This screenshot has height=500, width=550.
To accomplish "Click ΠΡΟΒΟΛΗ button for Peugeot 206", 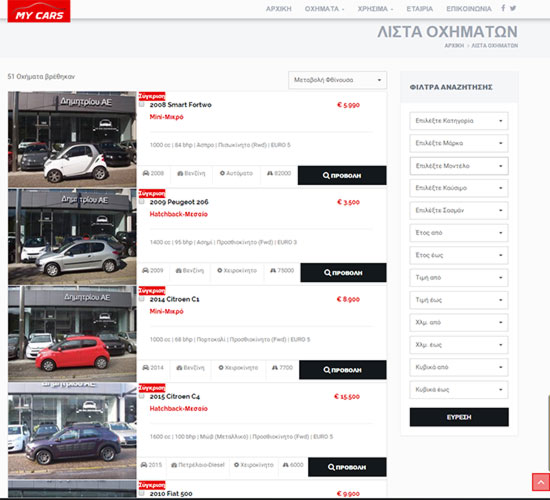I will click(343, 273).
